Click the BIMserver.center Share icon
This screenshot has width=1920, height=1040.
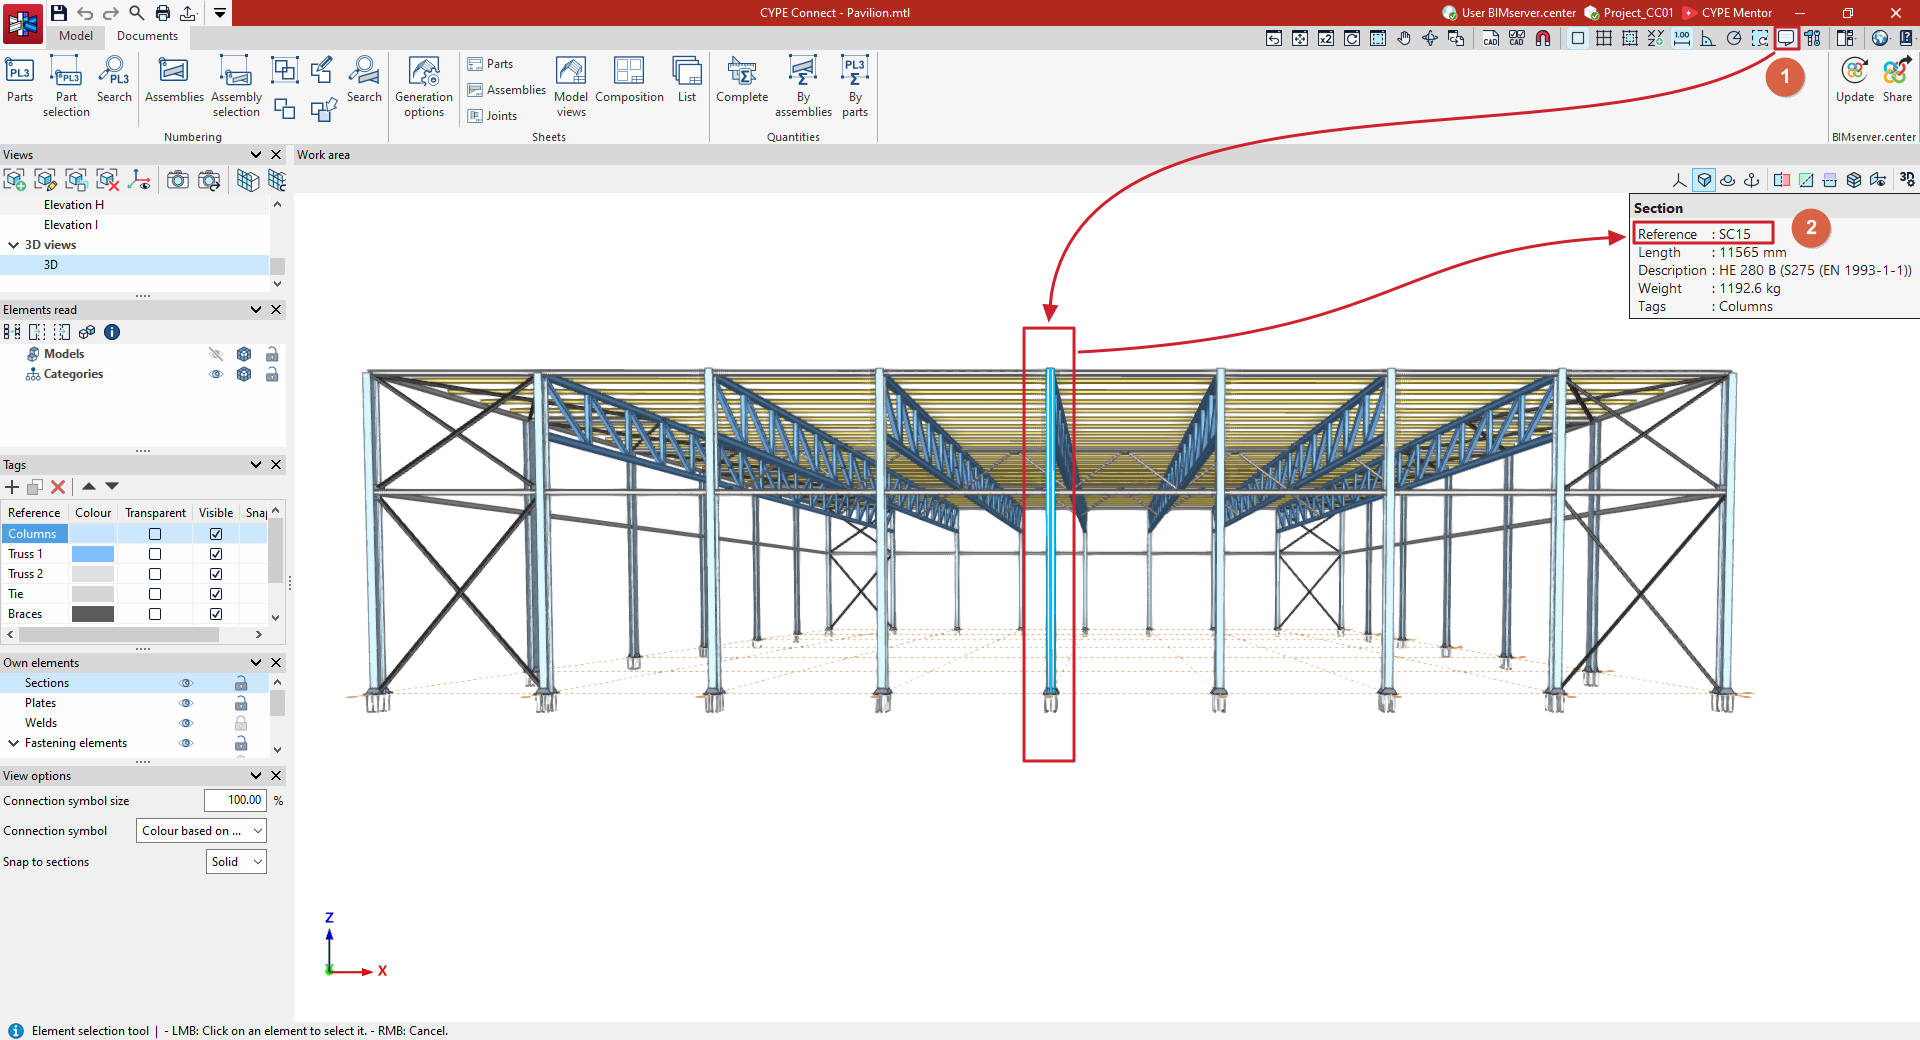pos(1897,80)
